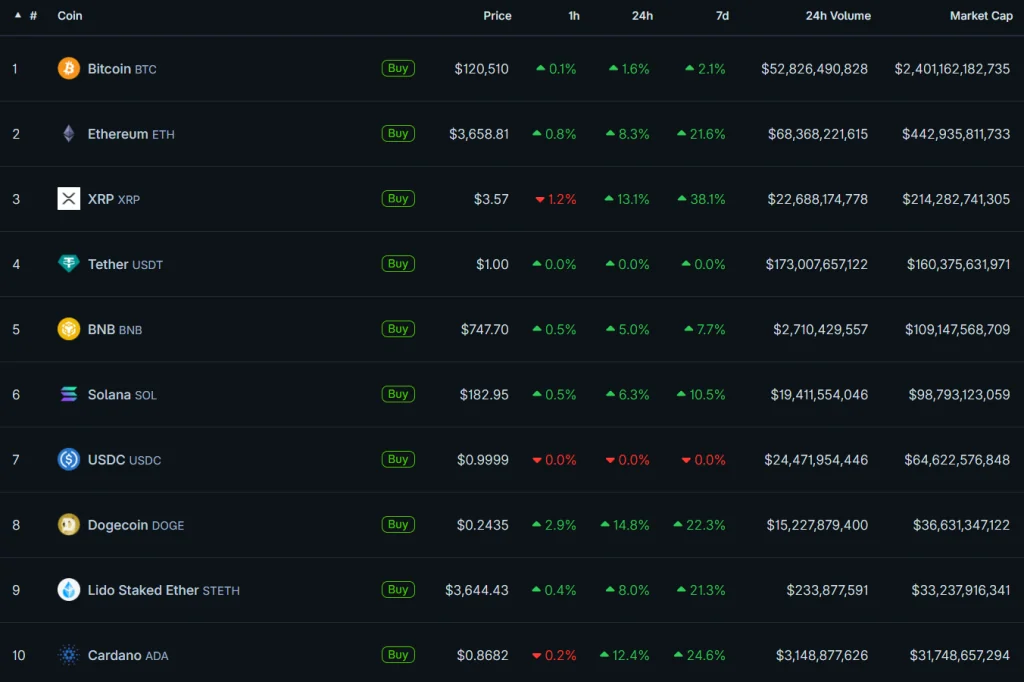Click Cardano market cap $31,748,657,294
Image resolution: width=1024 pixels, height=682 pixels.
(x=959, y=655)
